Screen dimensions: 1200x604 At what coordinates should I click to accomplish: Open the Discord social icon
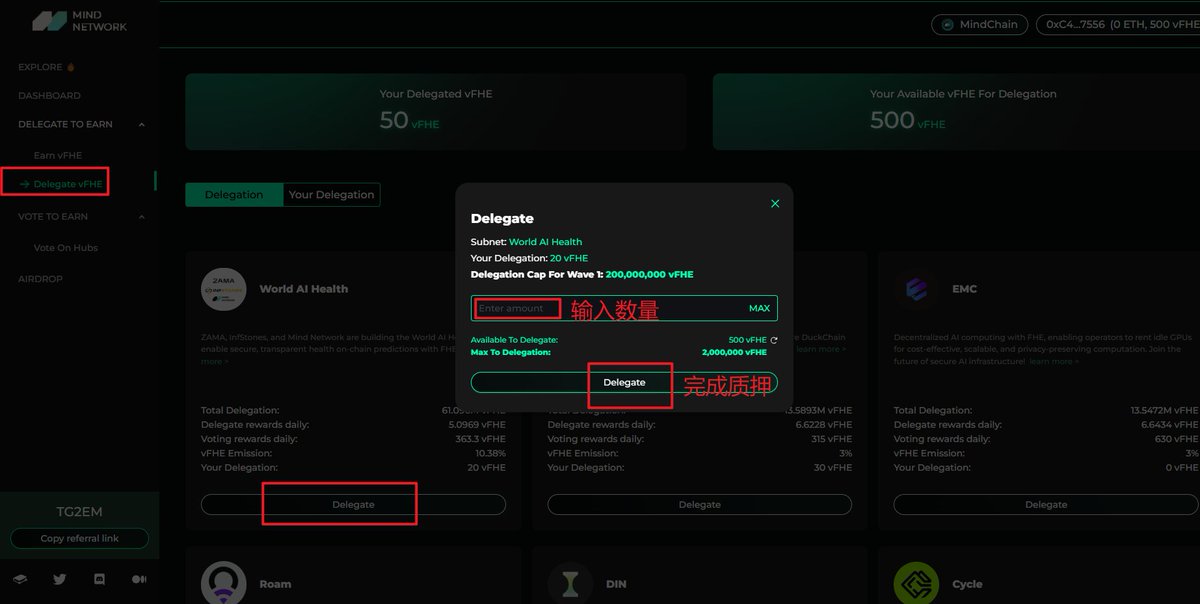click(99, 579)
